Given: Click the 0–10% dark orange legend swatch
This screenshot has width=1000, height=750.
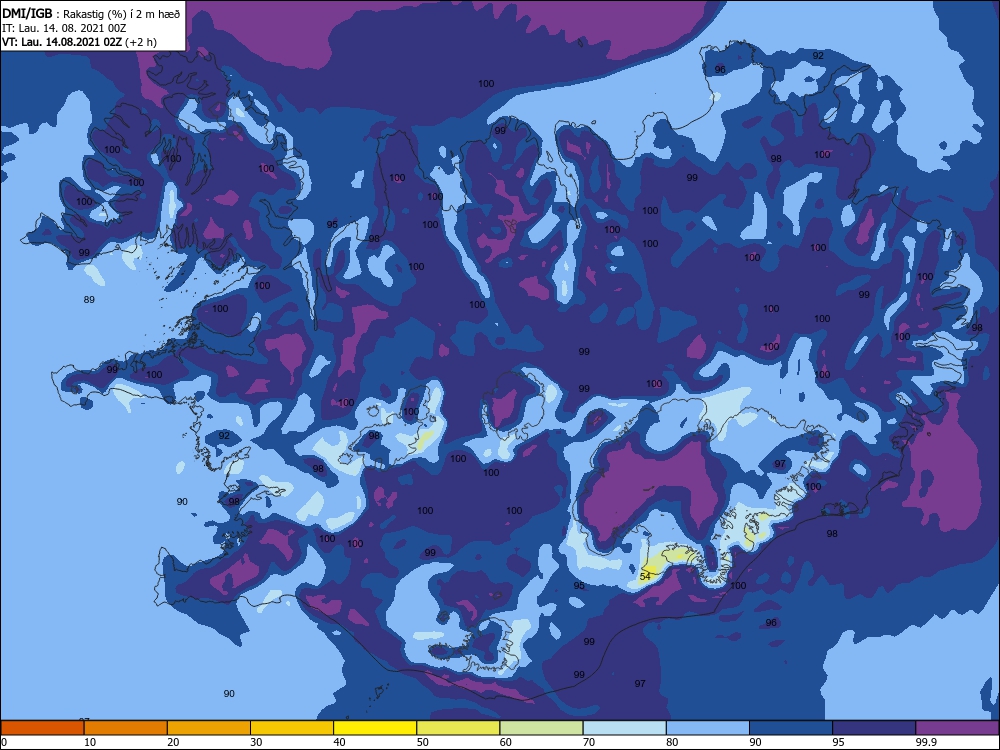Looking at the screenshot, I should (x=43, y=728).
